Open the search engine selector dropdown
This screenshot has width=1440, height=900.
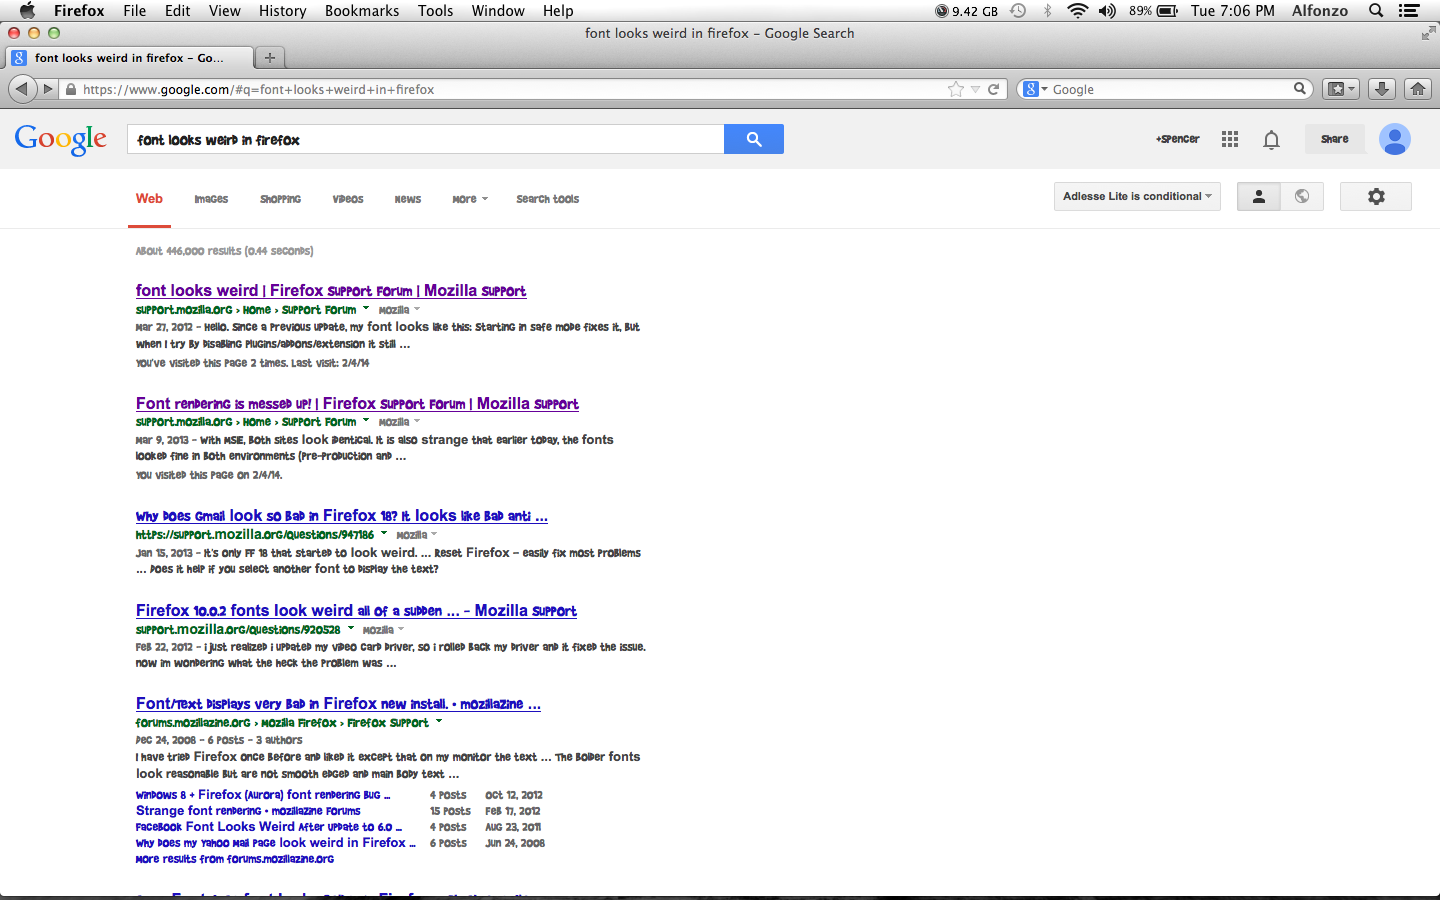coord(1036,89)
